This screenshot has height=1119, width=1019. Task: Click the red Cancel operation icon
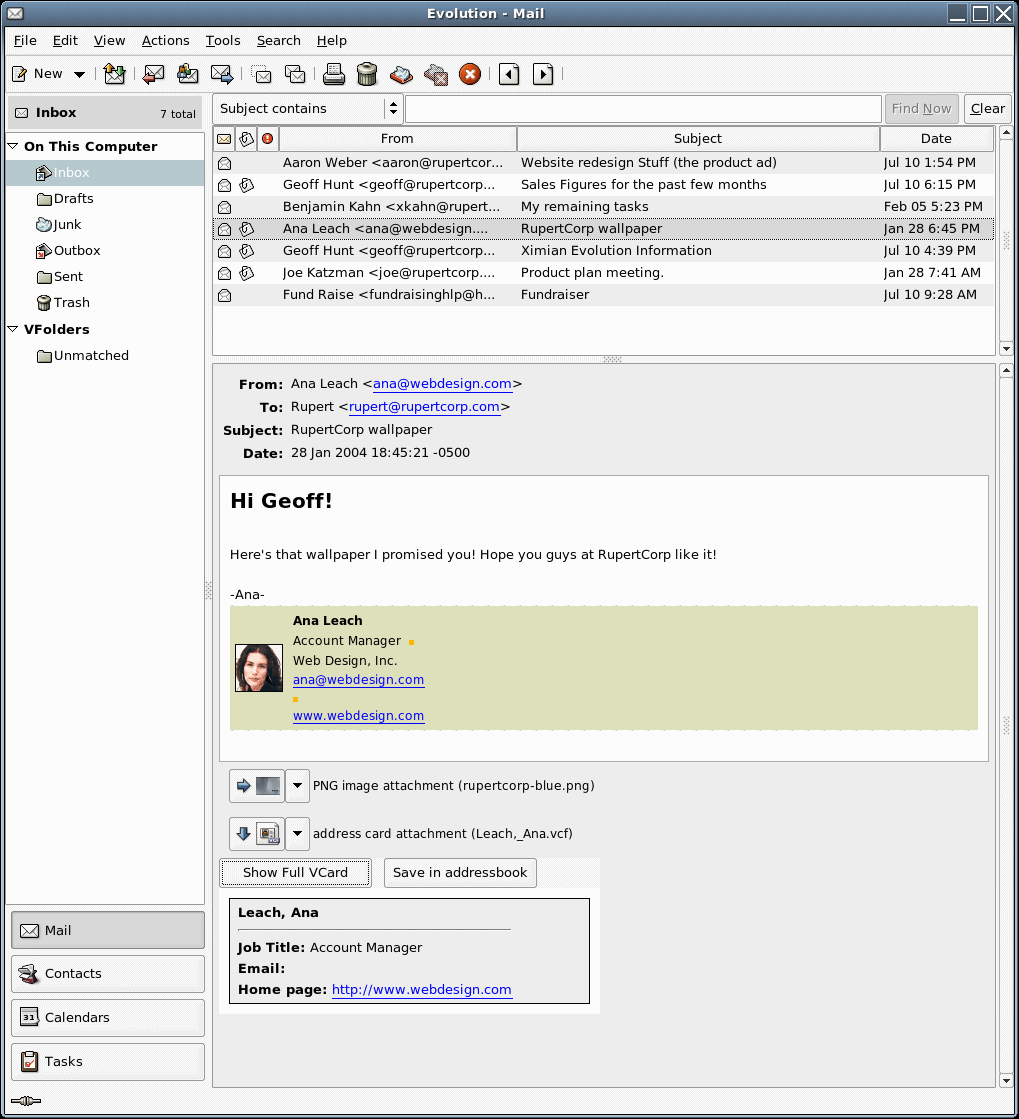pos(470,74)
